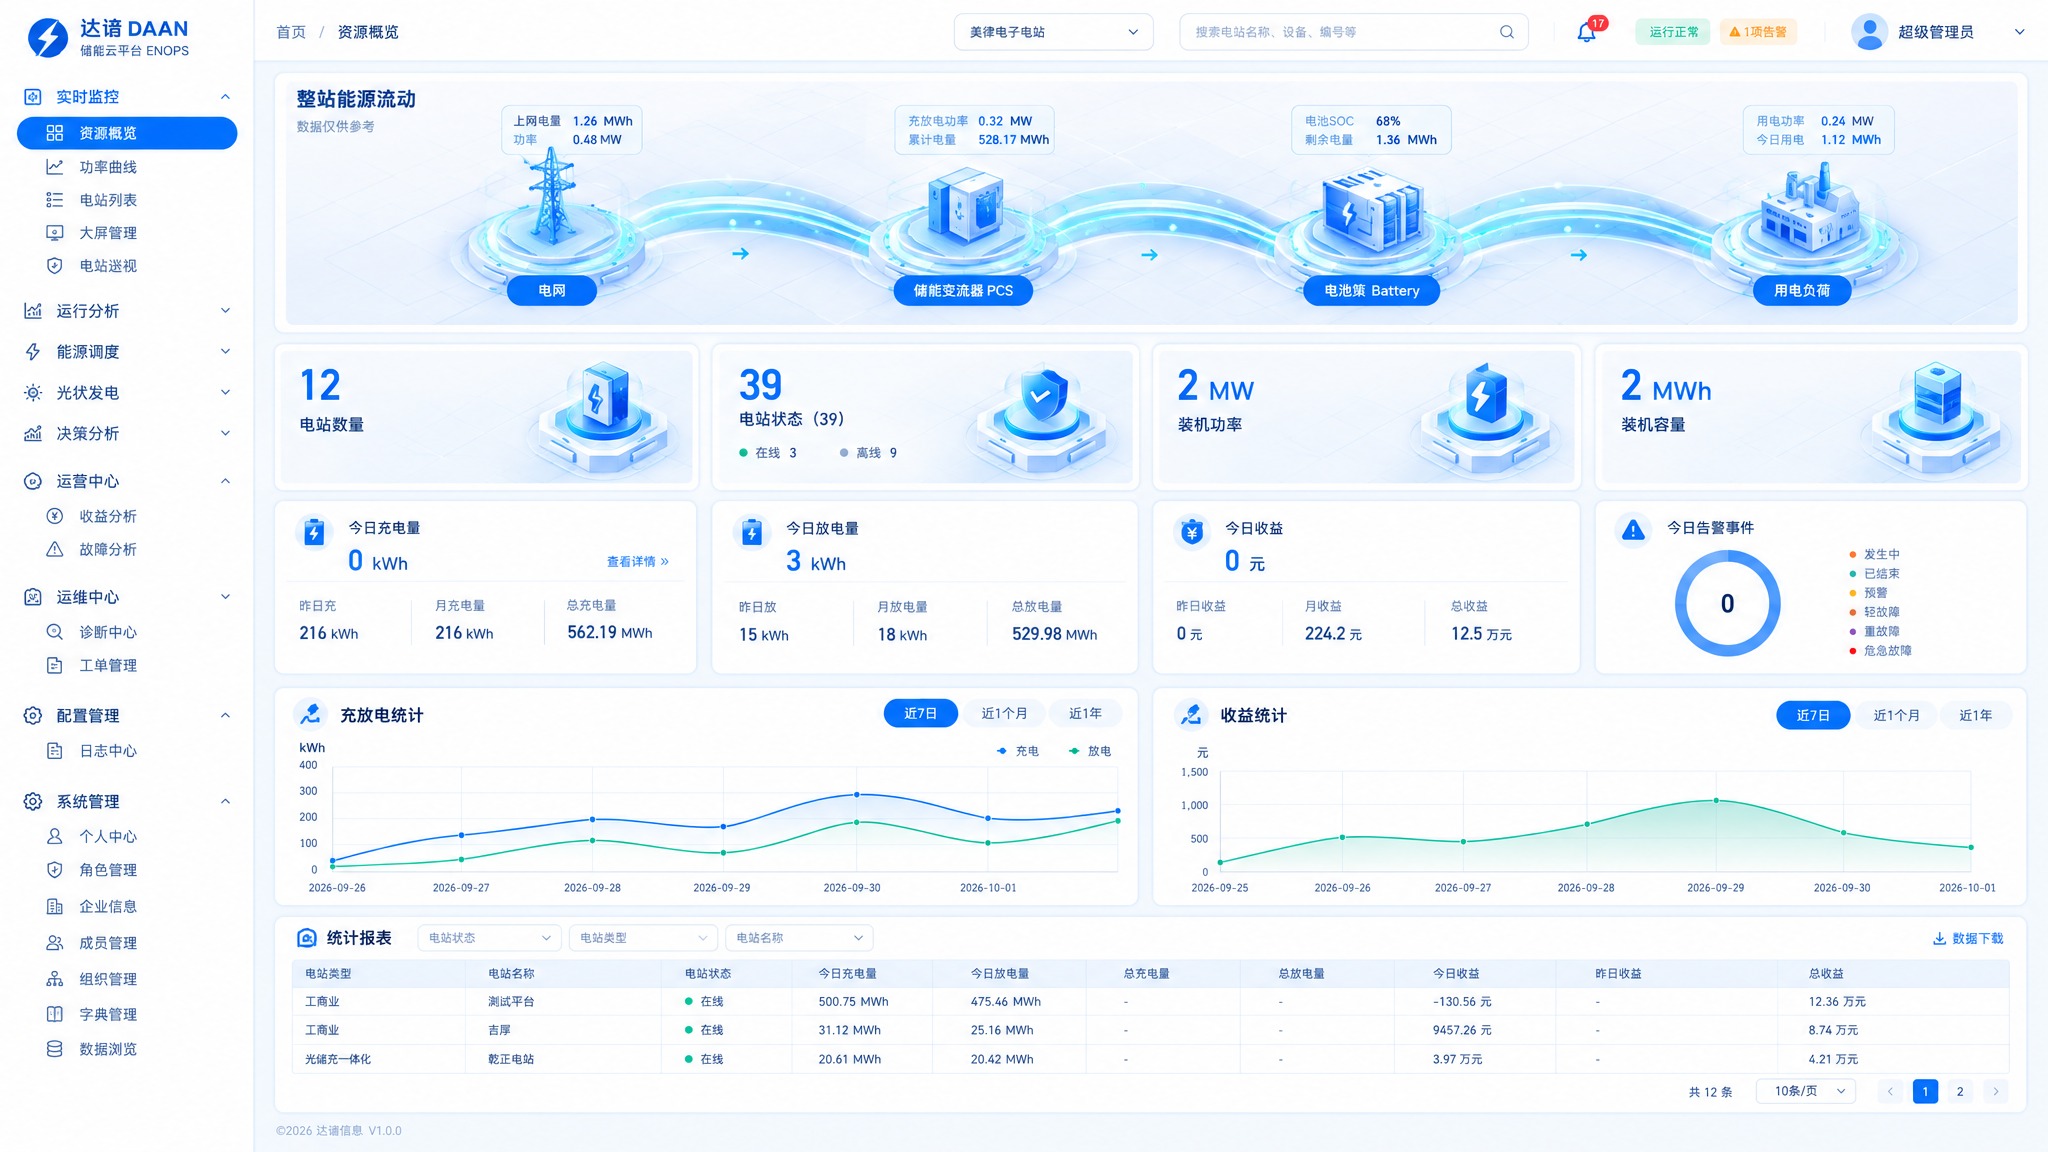Click the 日志中心 icon
Image resolution: width=2048 pixels, height=1152 pixels.
click(x=55, y=751)
